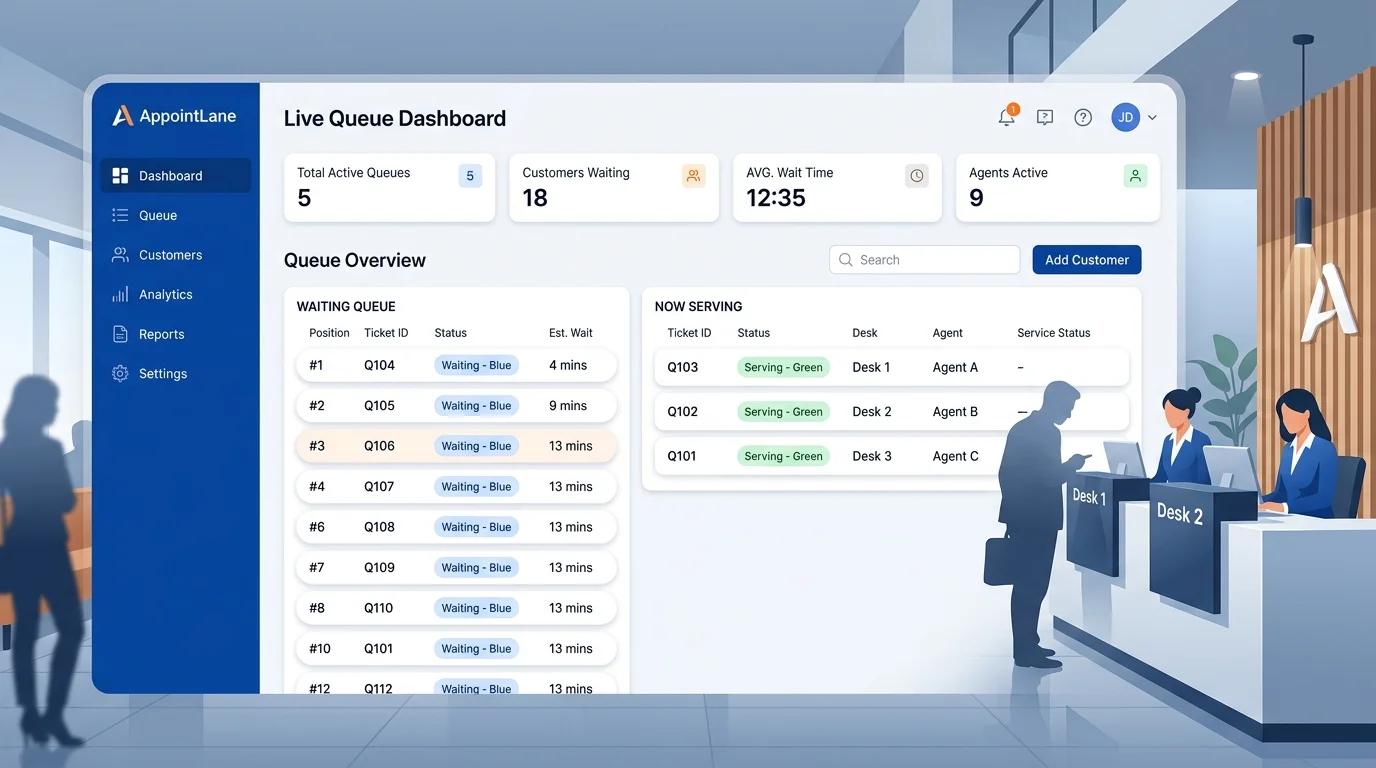Click the JD user avatar
This screenshot has width=1376, height=768.
pos(1125,117)
